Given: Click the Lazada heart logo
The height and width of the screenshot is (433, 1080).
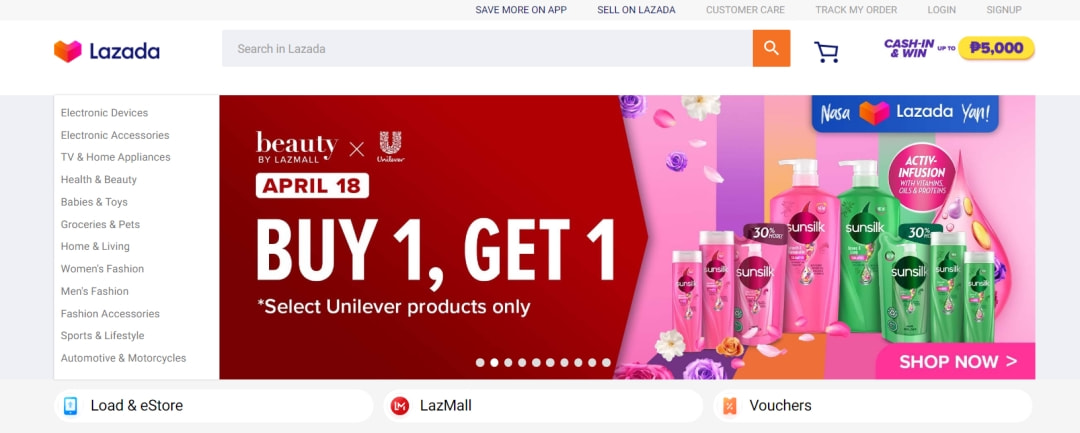Looking at the screenshot, I should pos(68,51).
